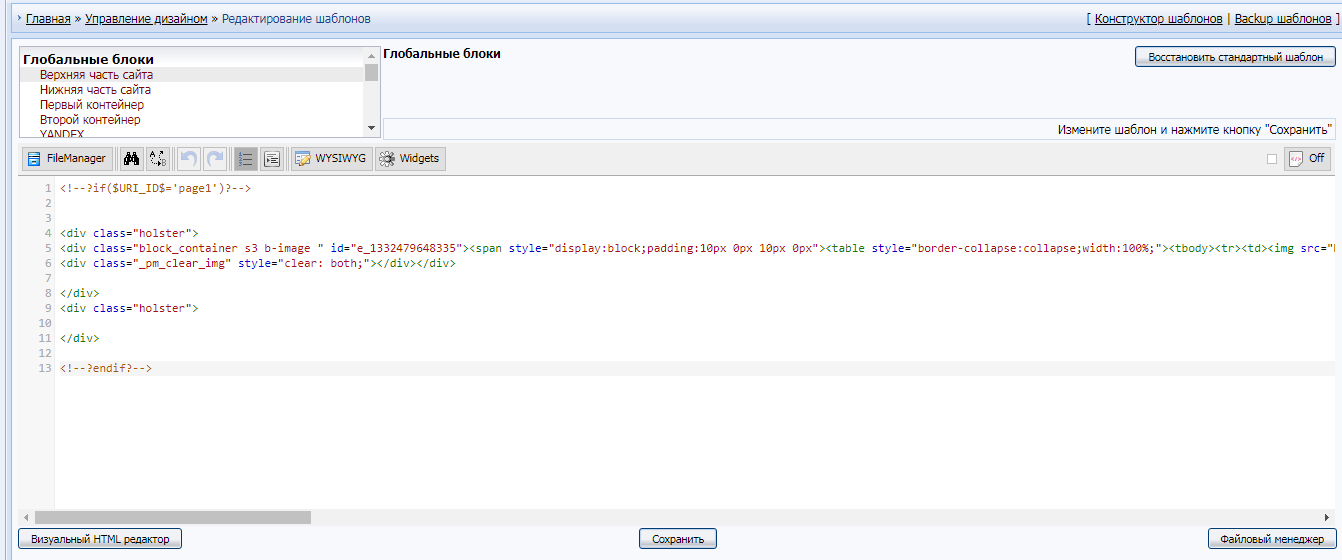Click the binoculars search icon
Image resolution: width=1342 pixels, height=560 pixels.
[x=131, y=158]
